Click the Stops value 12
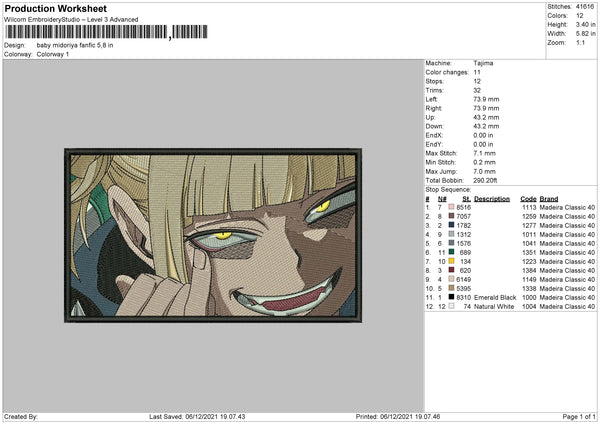 (x=477, y=81)
